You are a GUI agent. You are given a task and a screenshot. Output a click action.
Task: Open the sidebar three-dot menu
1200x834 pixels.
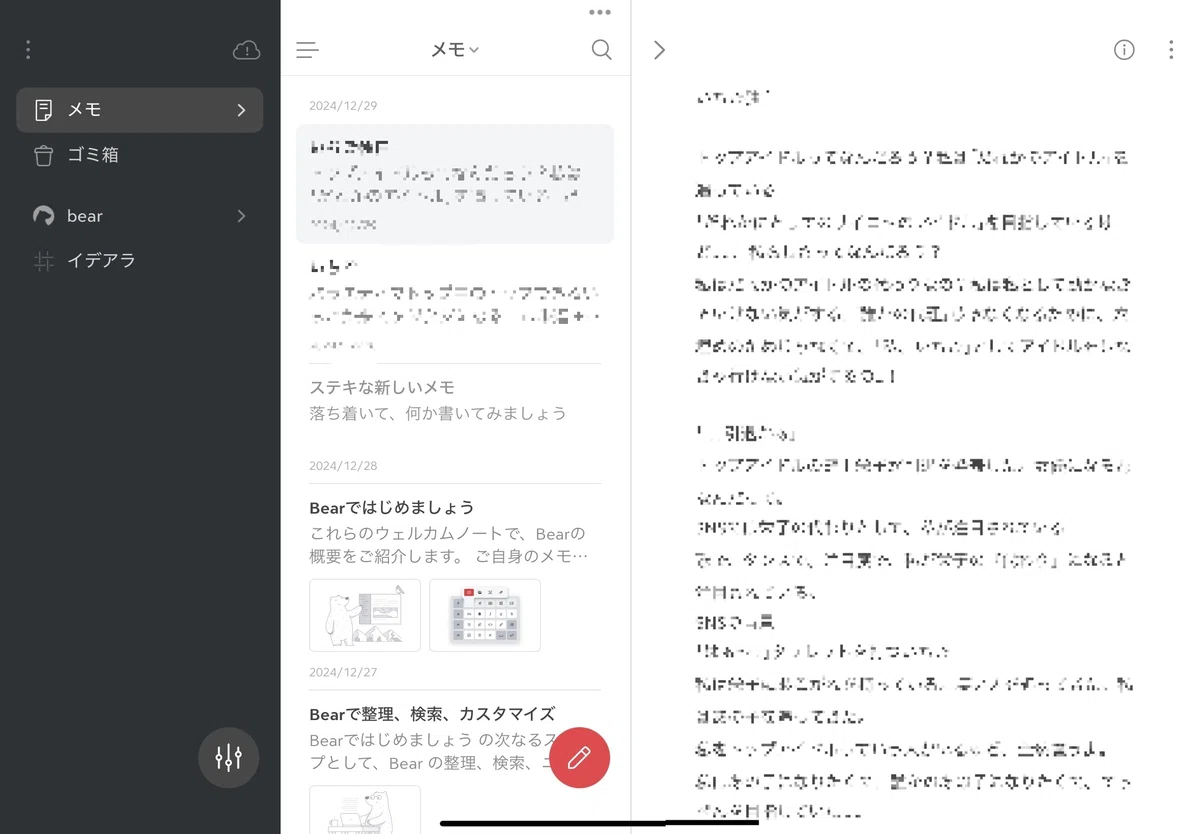(x=28, y=50)
